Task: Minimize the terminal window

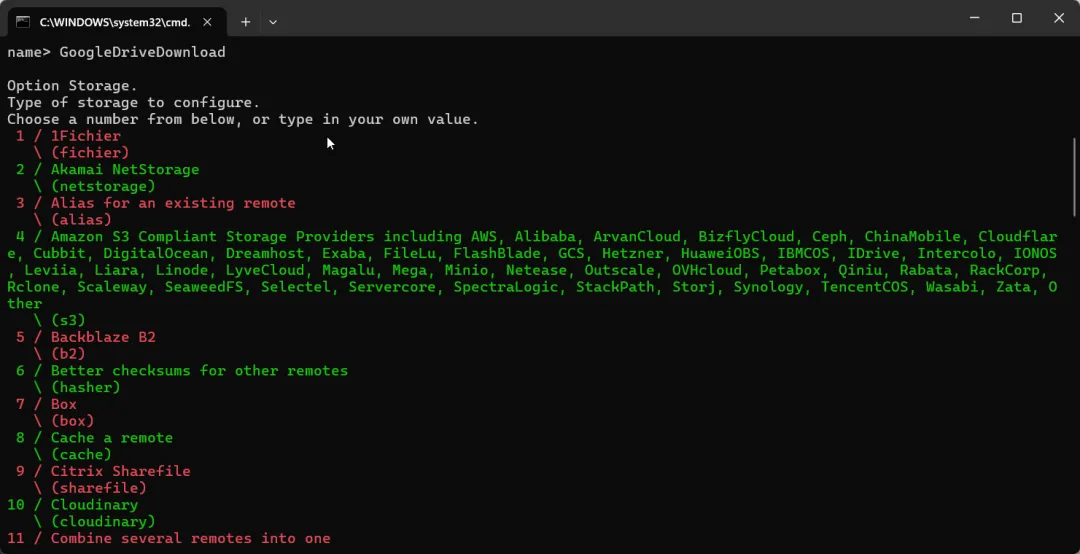Action: pyautogui.click(x=974, y=18)
